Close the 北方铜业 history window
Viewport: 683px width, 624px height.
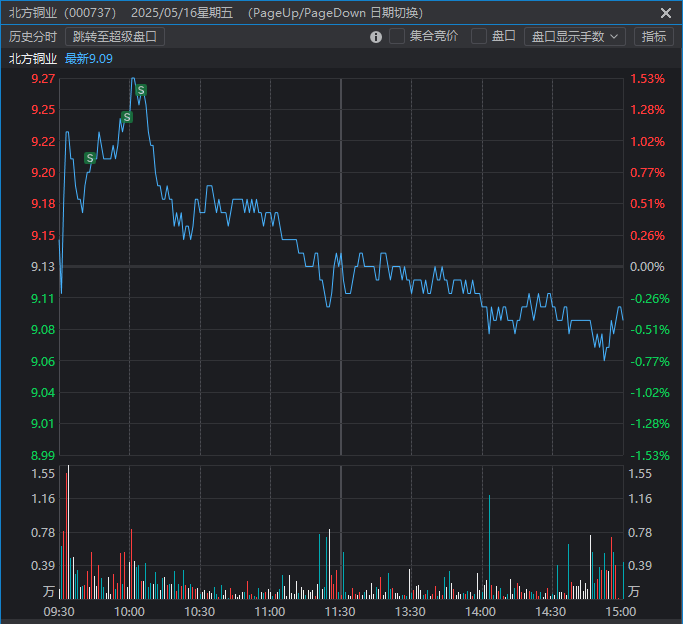click(x=666, y=12)
